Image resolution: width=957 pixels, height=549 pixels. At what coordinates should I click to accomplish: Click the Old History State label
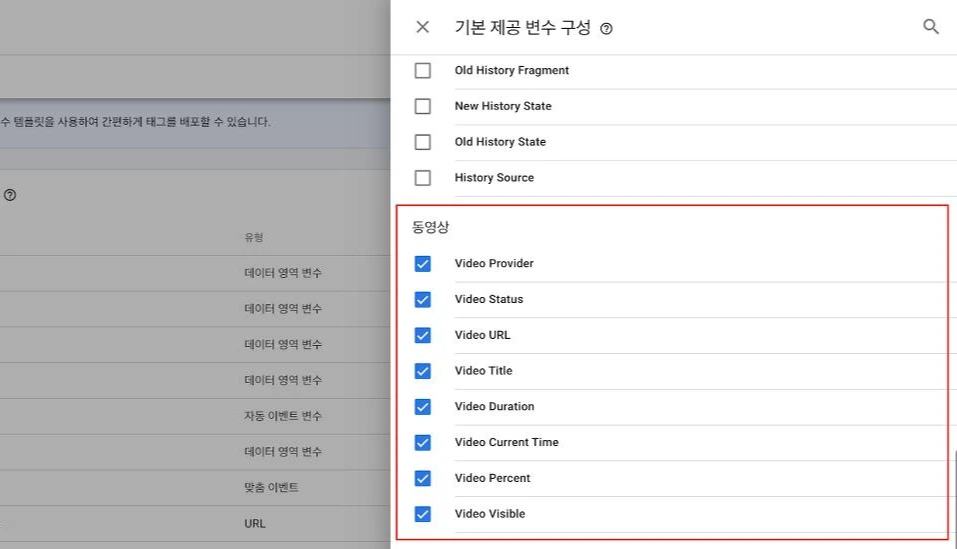click(500, 142)
